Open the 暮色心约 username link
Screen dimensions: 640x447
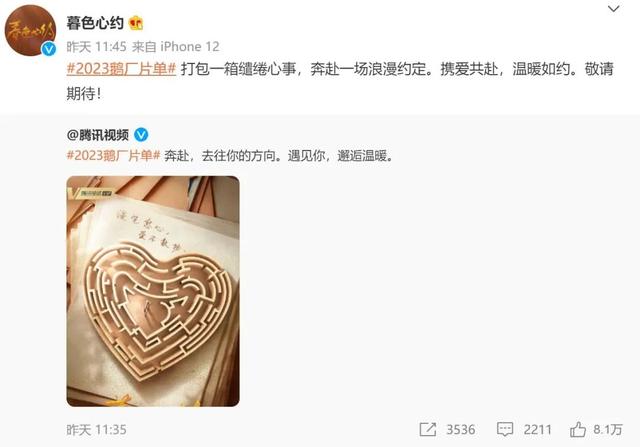pyautogui.click(x=95, y=23)
